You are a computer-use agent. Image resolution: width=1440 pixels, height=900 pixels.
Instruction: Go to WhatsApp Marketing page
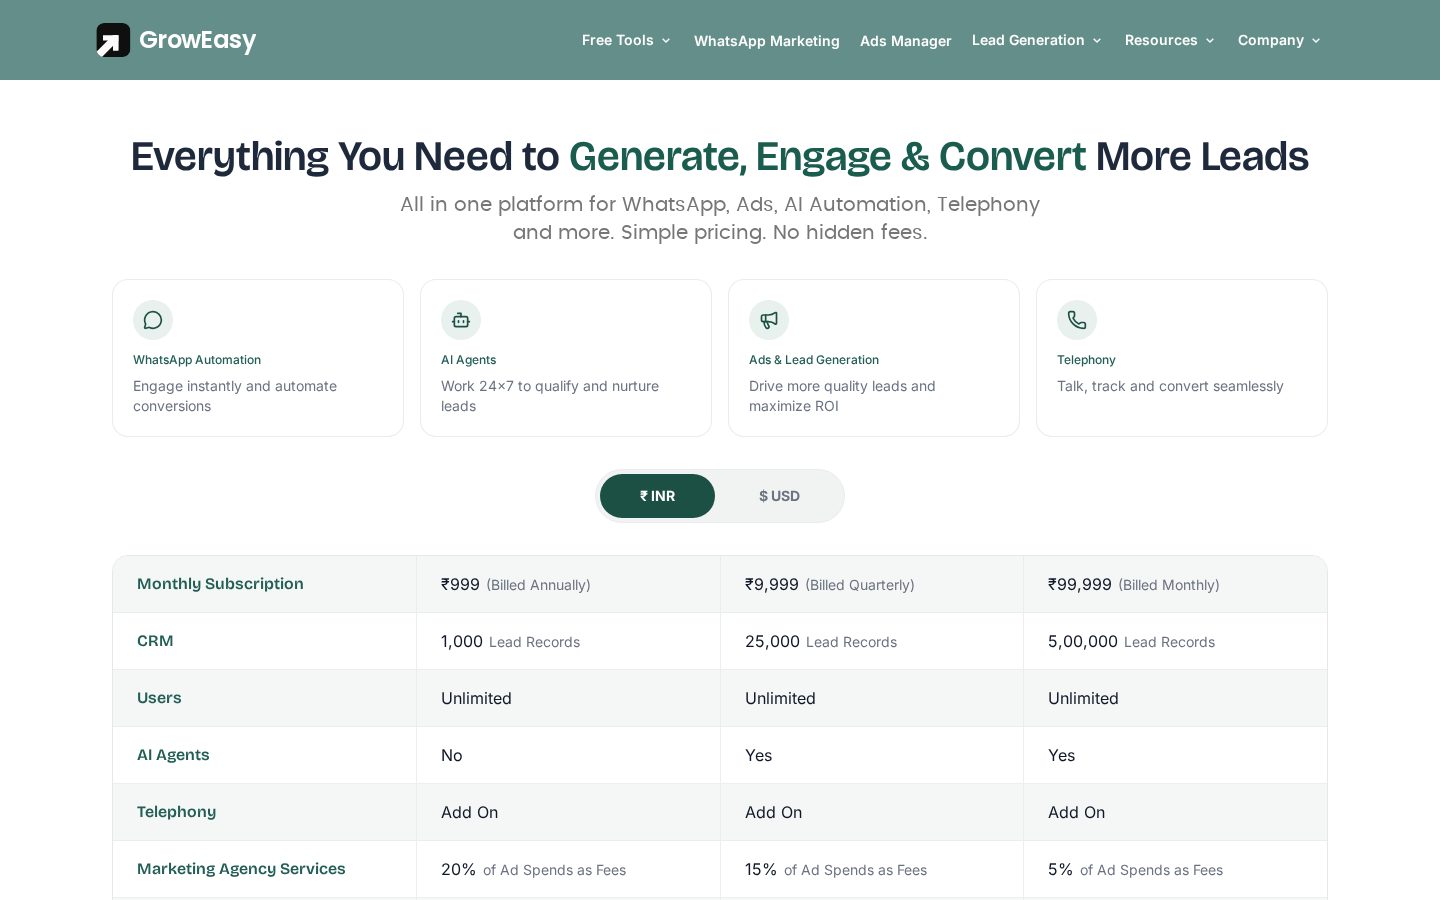pyautogui.click(x=767, y=41)
